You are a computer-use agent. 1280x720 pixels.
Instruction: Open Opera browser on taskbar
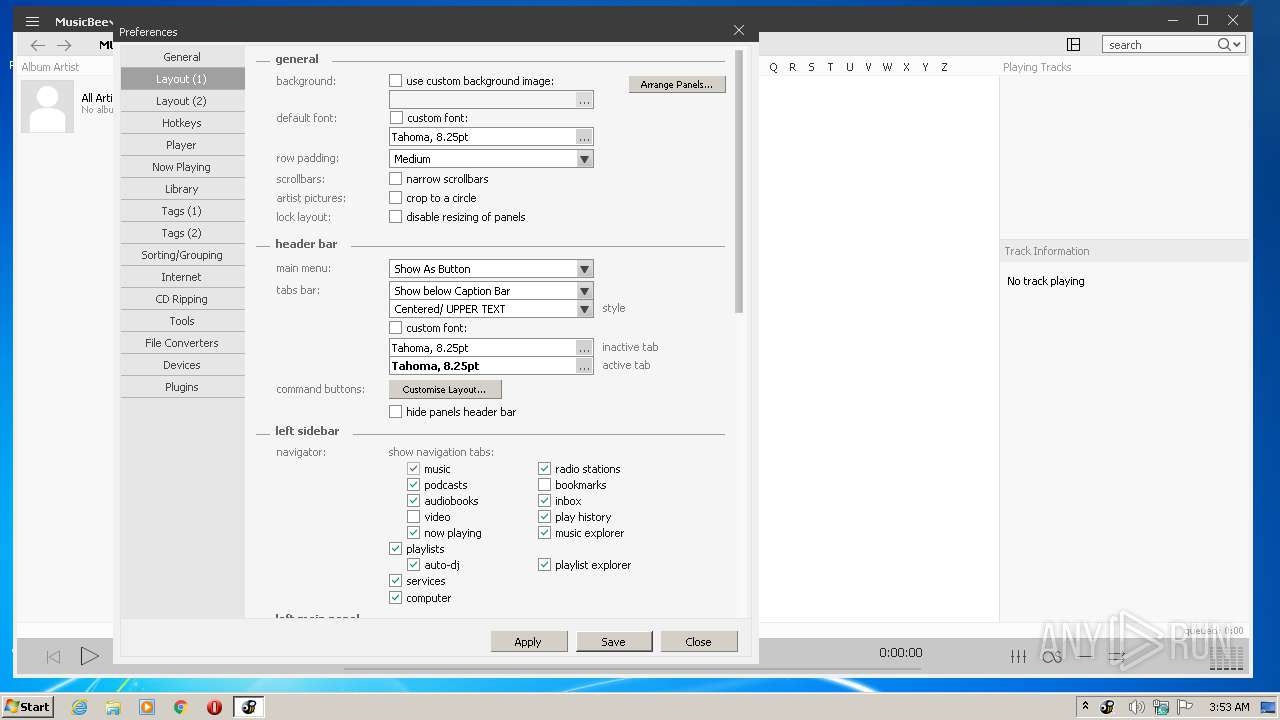(214, 707)
